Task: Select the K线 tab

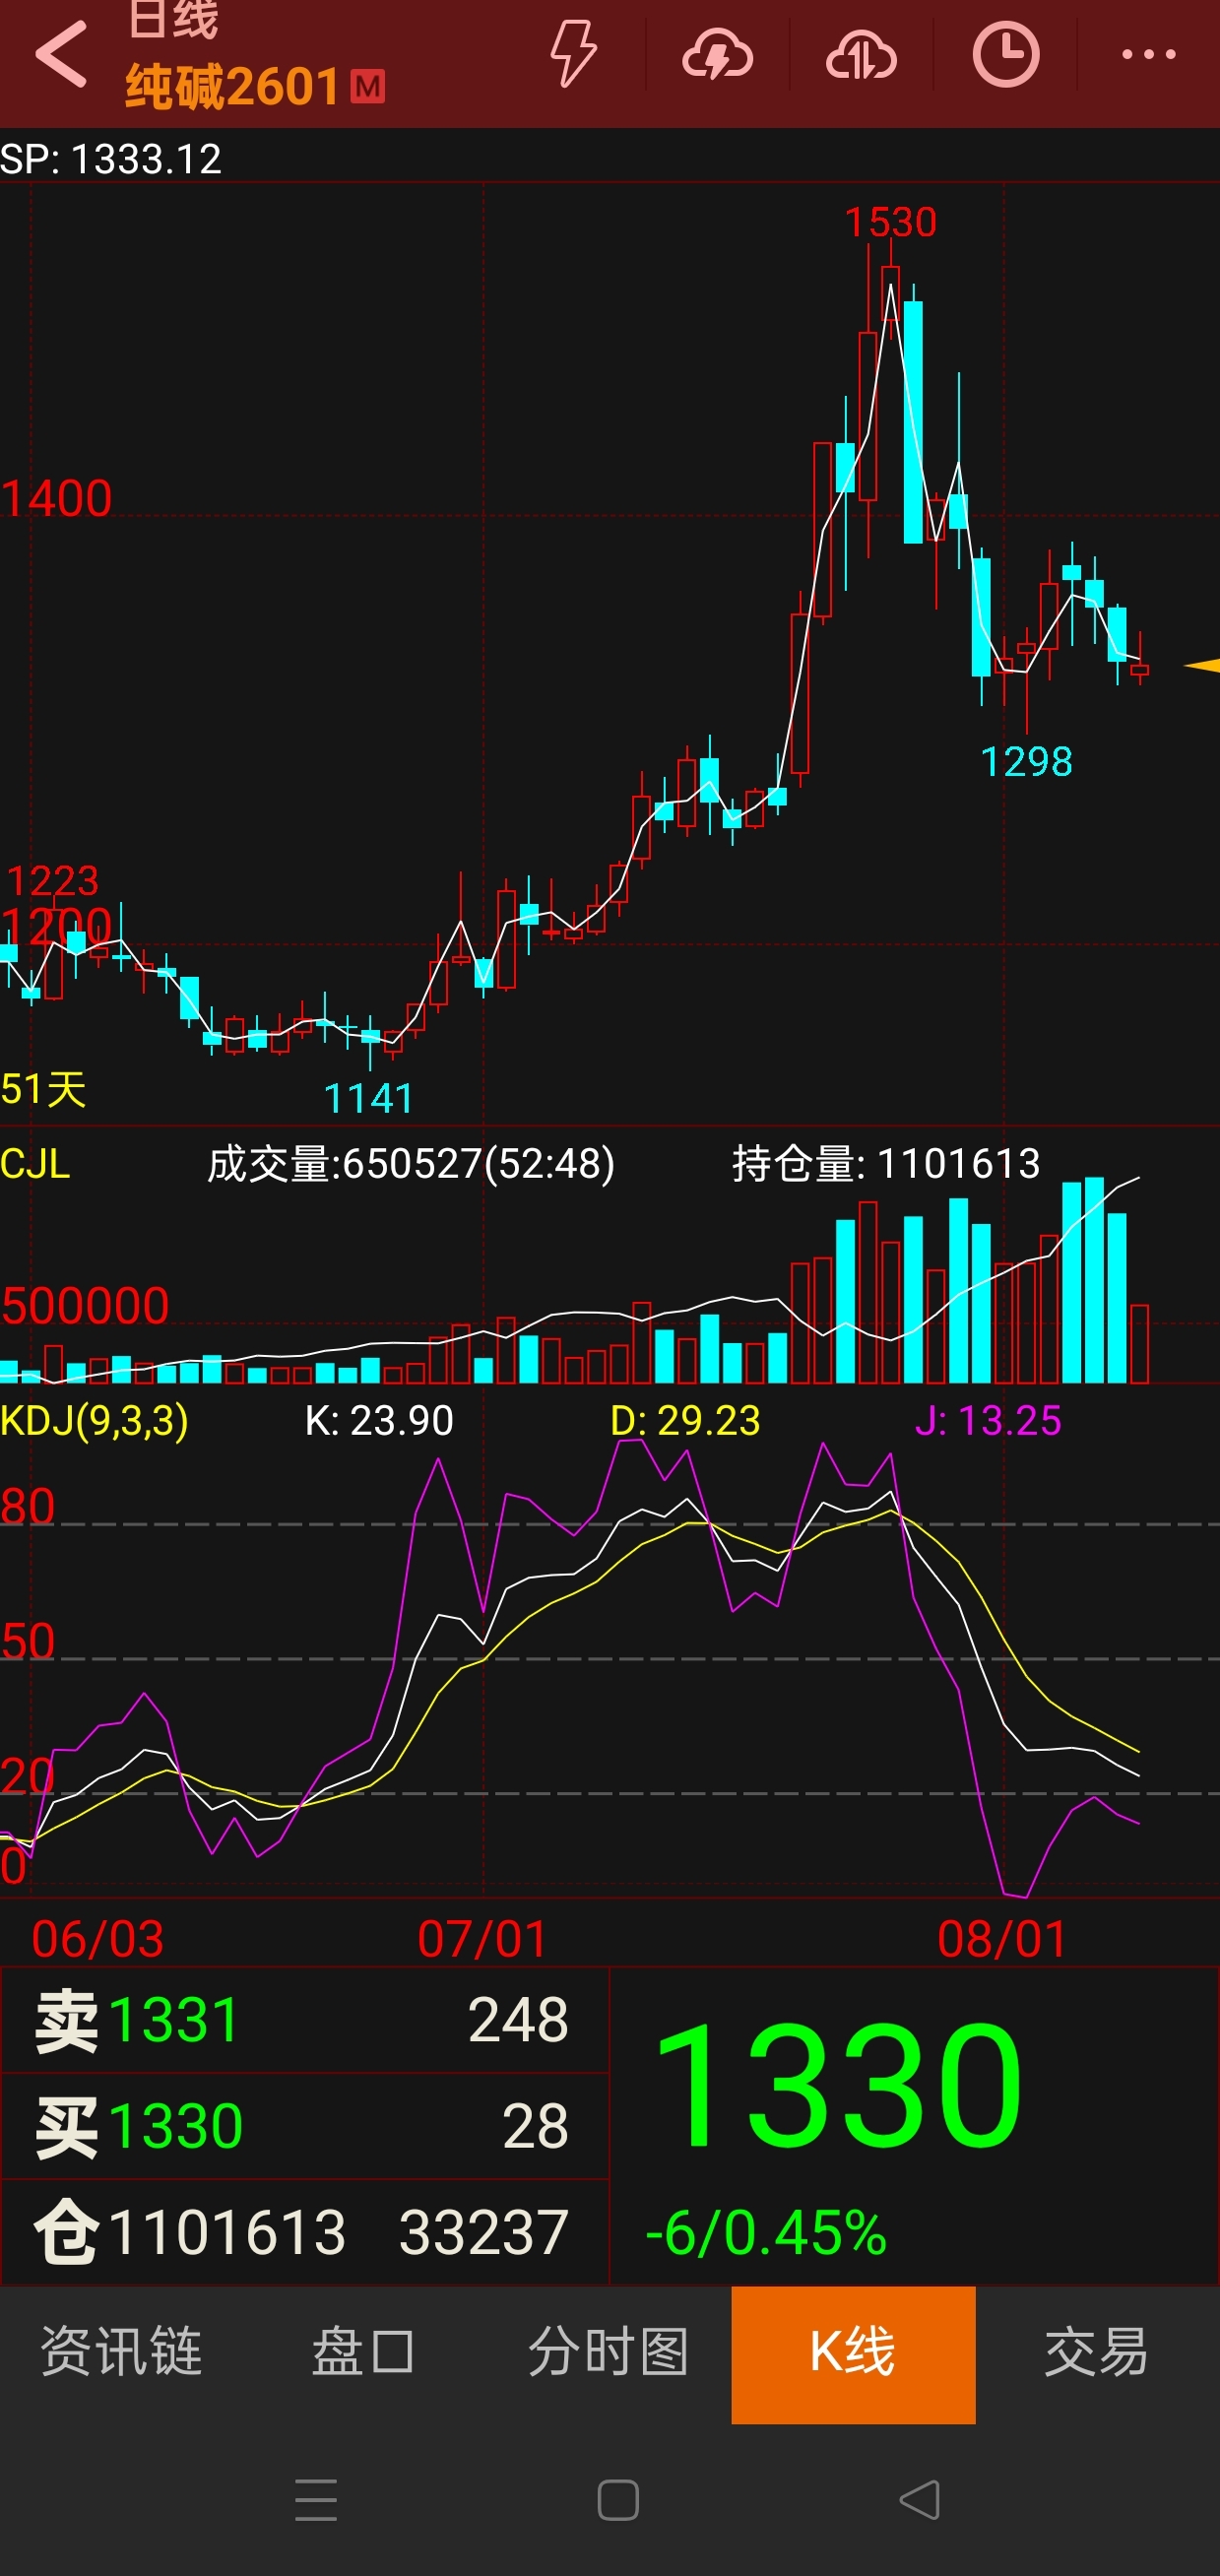Action: pos(853,2354)
